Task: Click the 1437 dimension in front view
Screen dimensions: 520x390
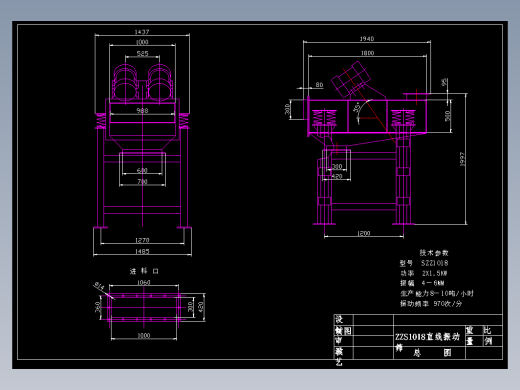Action: [142, 32]
